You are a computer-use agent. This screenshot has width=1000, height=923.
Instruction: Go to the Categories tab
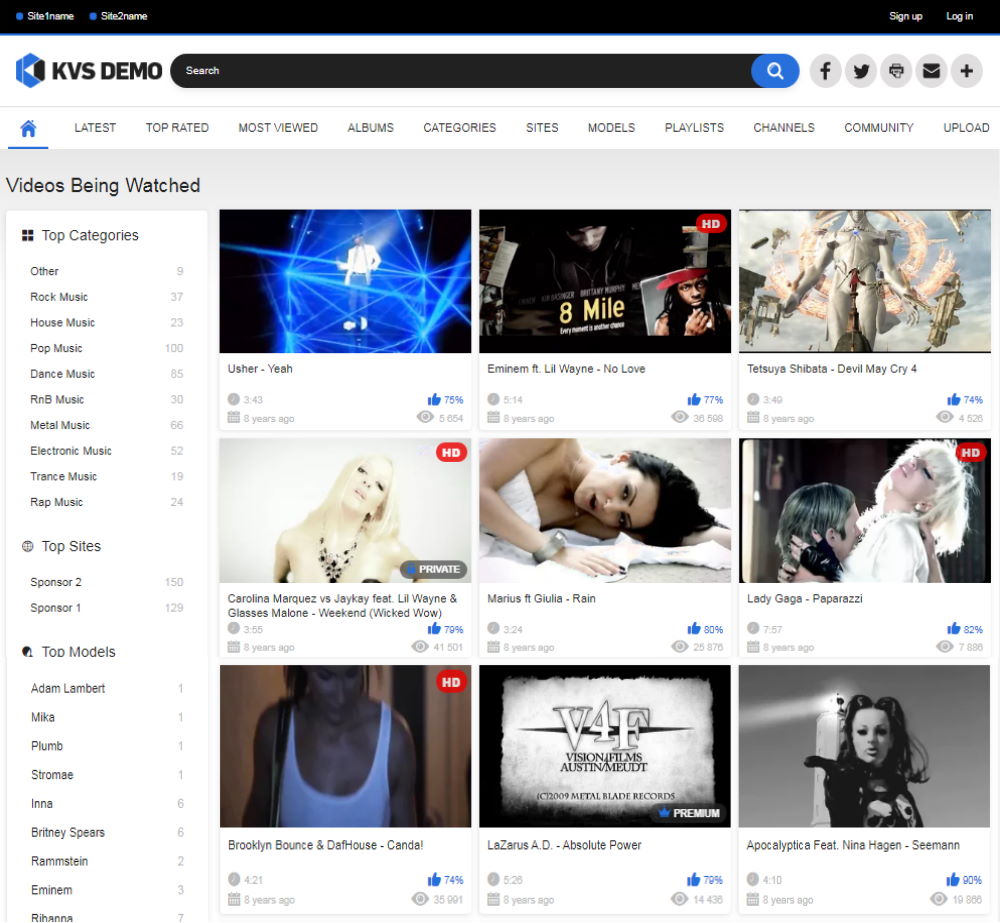[x=460, y=128]
